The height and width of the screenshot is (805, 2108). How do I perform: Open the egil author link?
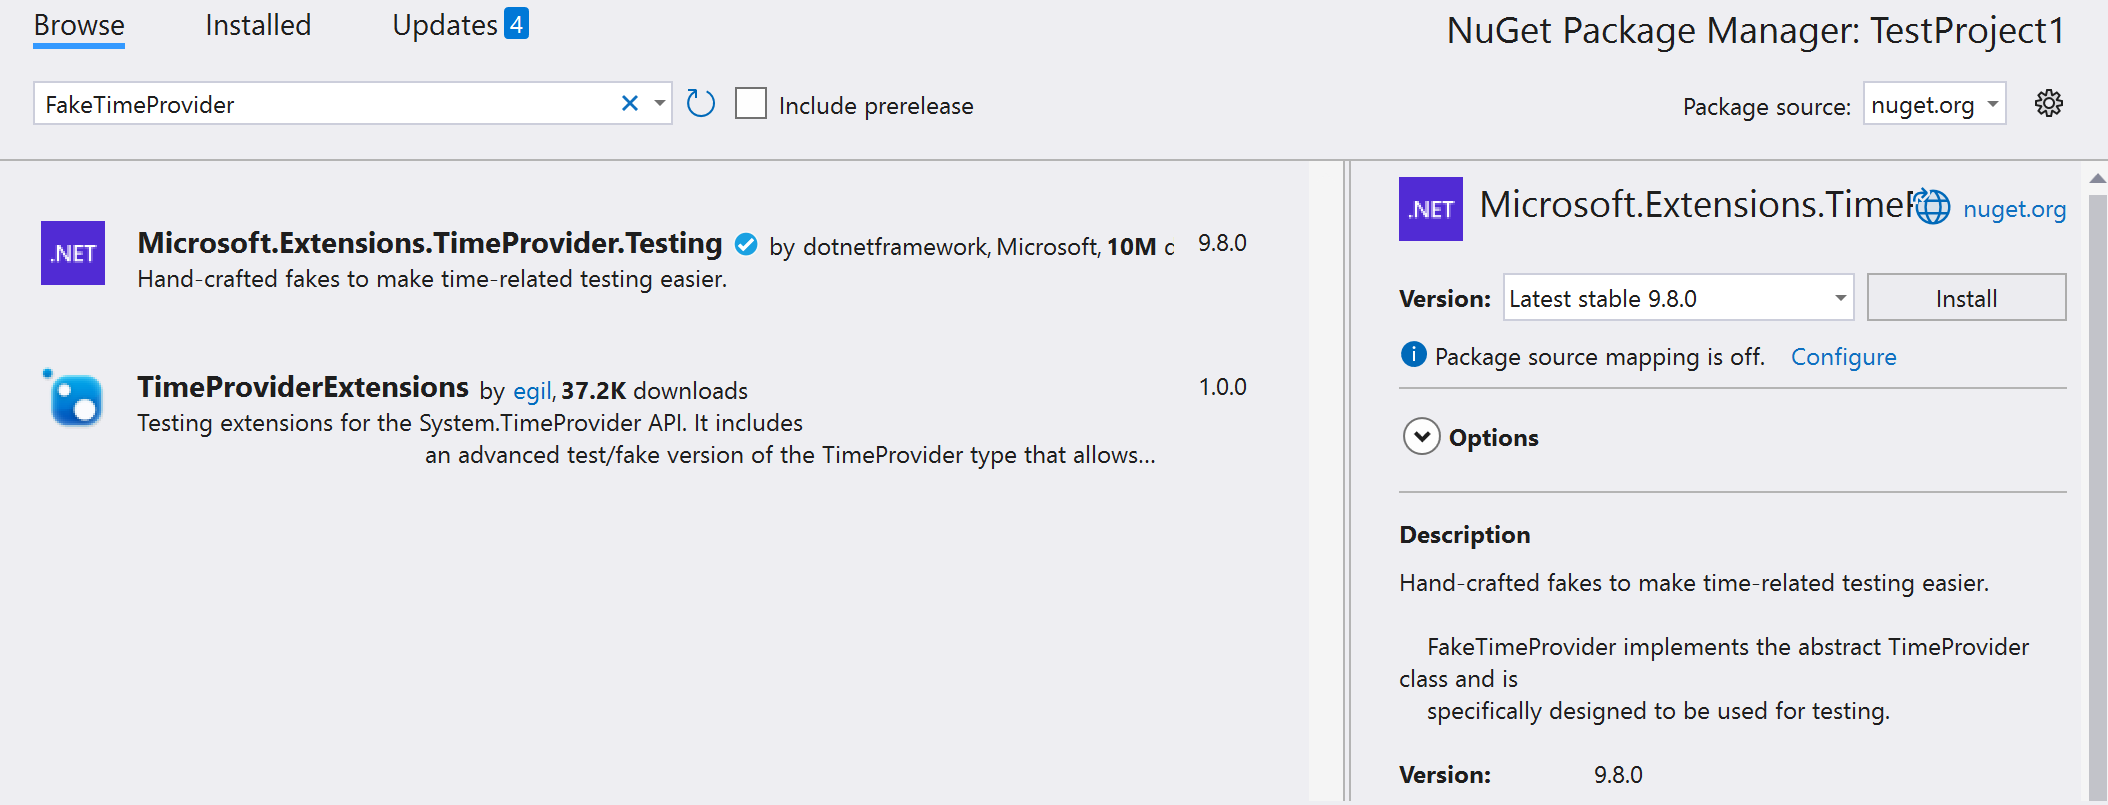click(x=532, y=391)
